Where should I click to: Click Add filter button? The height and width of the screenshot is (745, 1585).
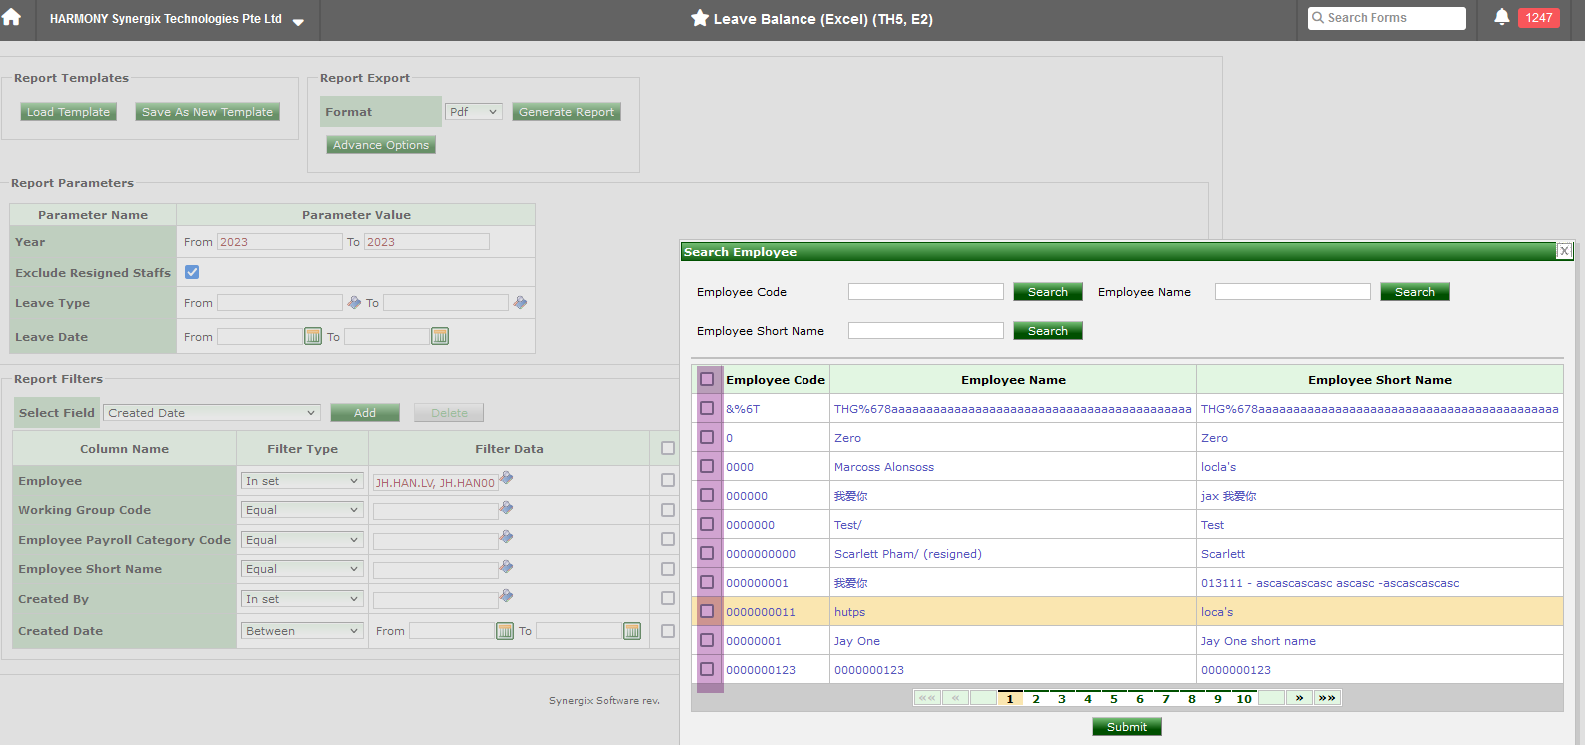click(x=365, y=413)
